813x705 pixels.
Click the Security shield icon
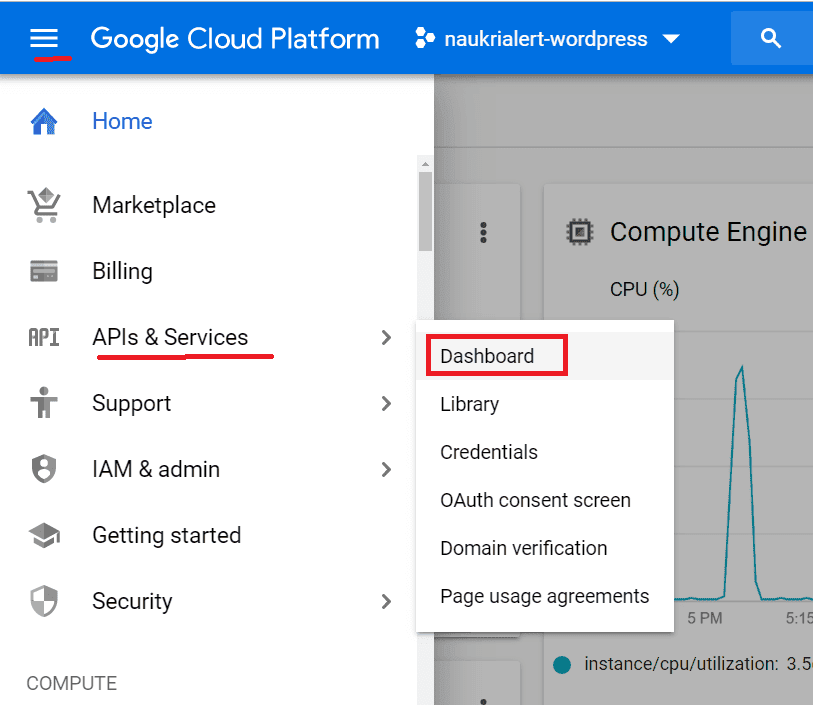tap(44, 602)
